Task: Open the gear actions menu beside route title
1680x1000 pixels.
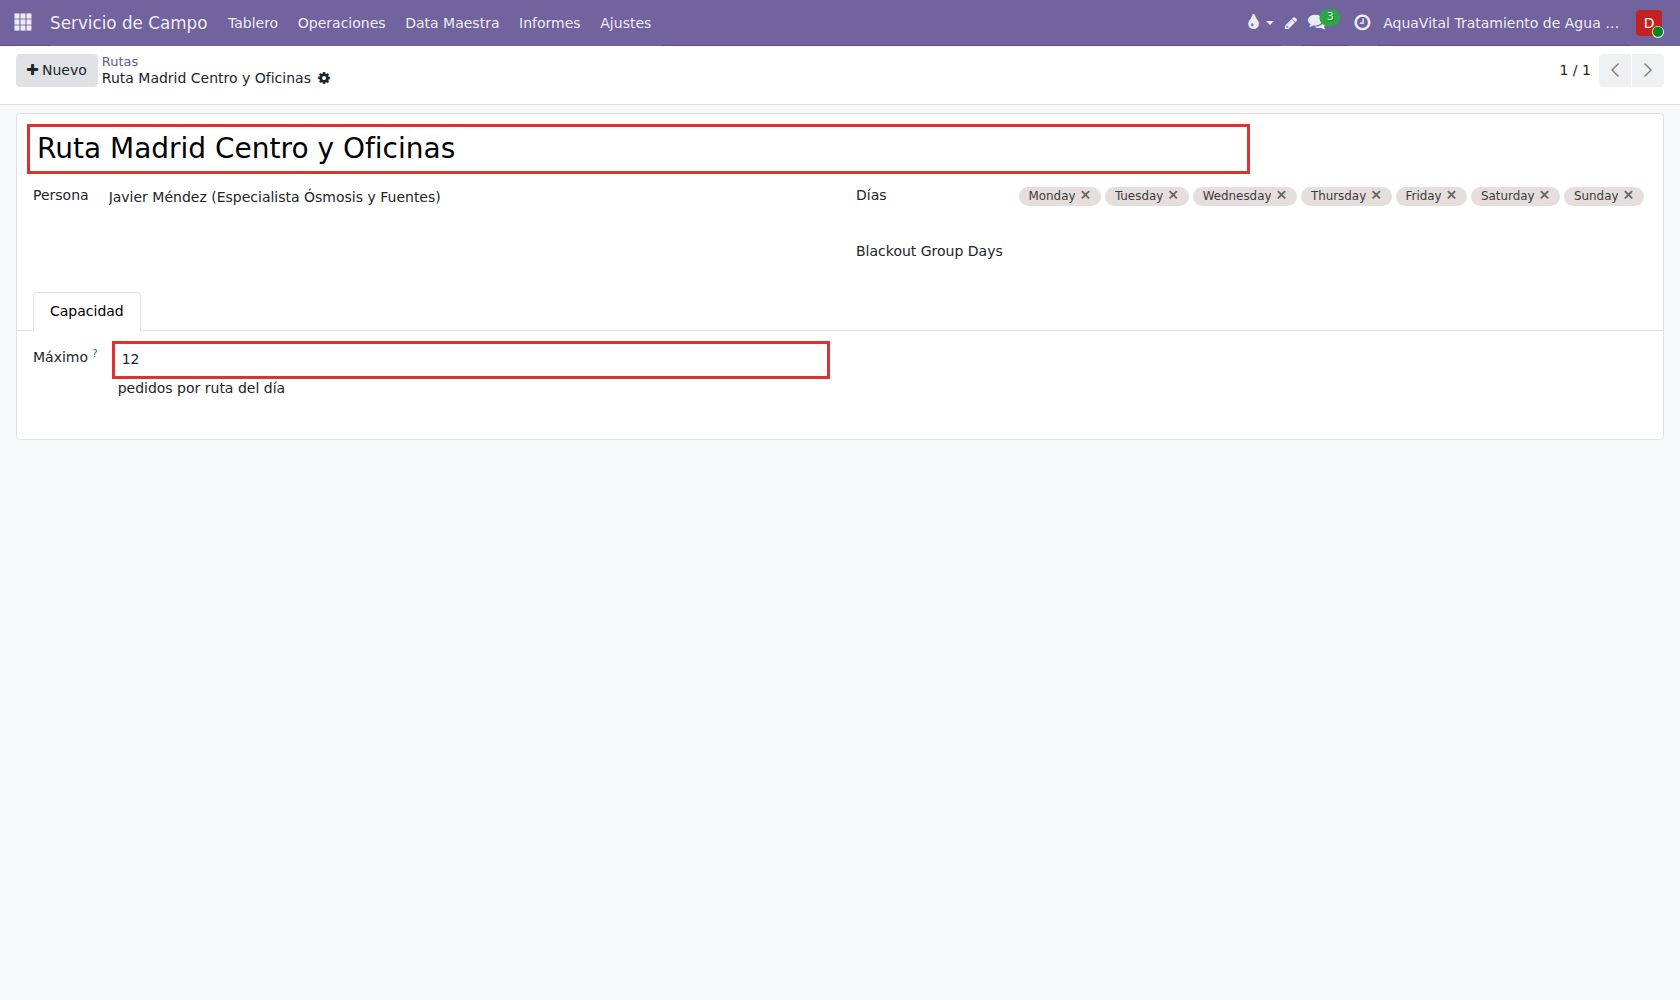Action: click(324, 78)
